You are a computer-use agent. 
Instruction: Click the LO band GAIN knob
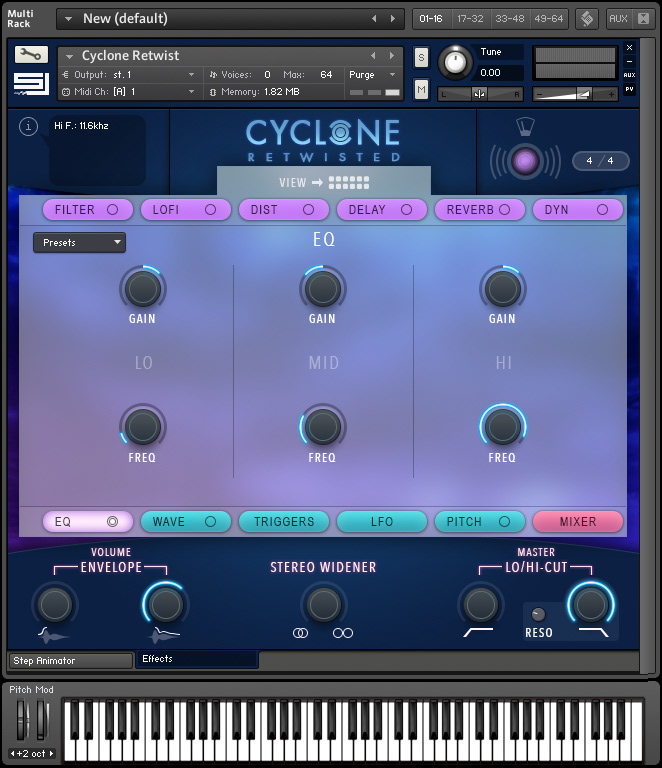click(x=142, y=289)
